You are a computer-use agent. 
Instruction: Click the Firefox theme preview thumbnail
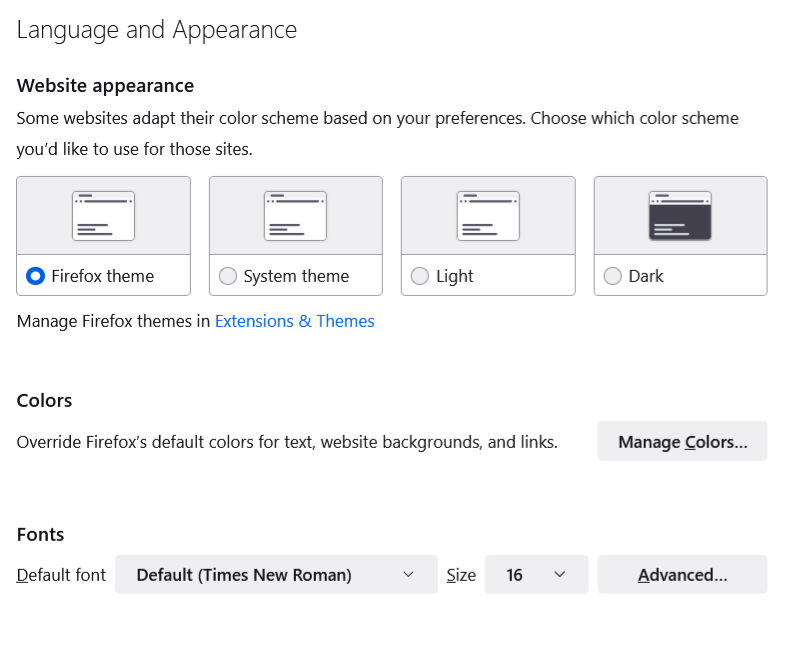(x=103, y=216)
